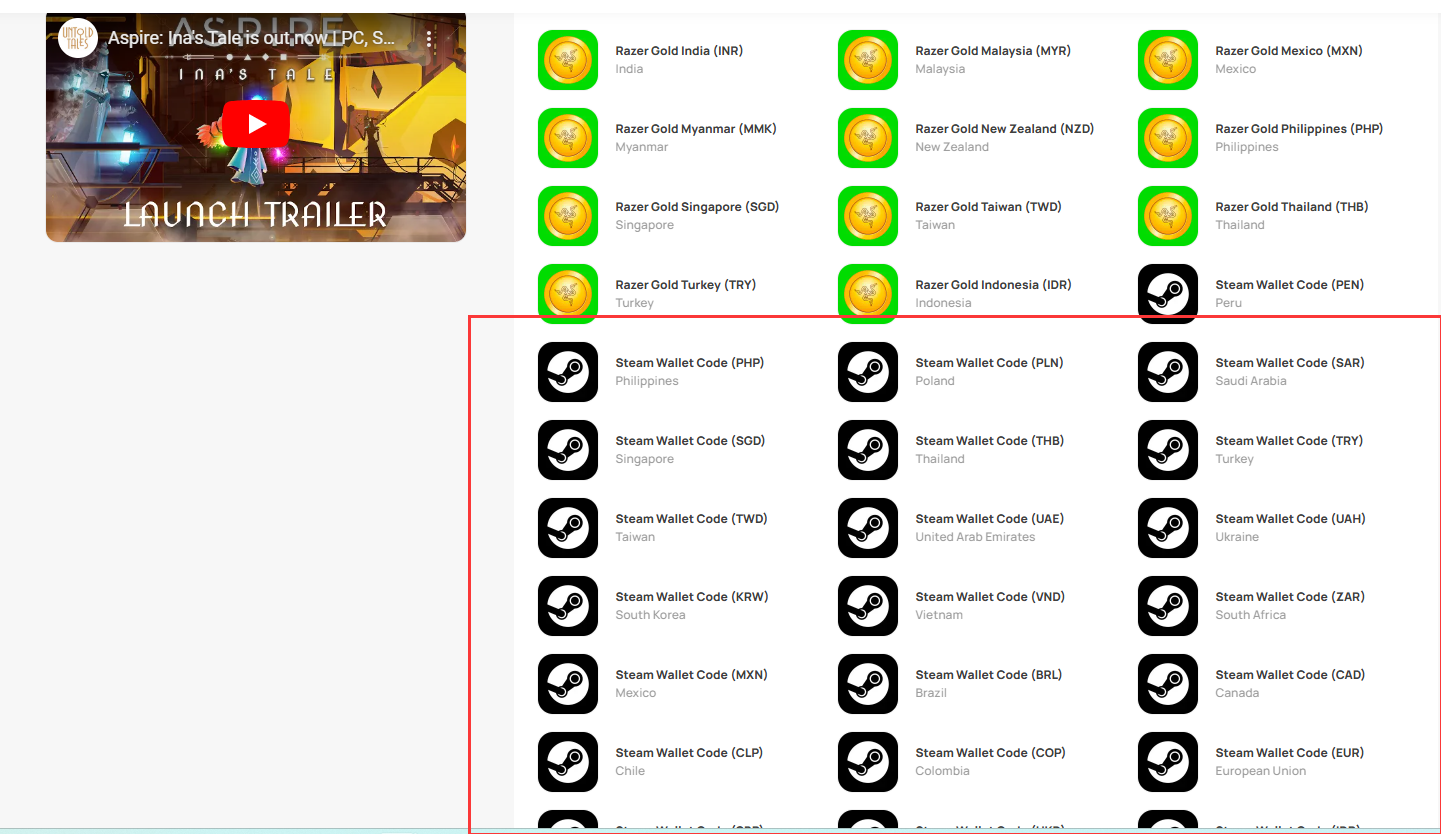Screen dimensions: 1441x834
Task: Click the Razer Gold Taiwan coin icon
Action: tap(868, 216)
